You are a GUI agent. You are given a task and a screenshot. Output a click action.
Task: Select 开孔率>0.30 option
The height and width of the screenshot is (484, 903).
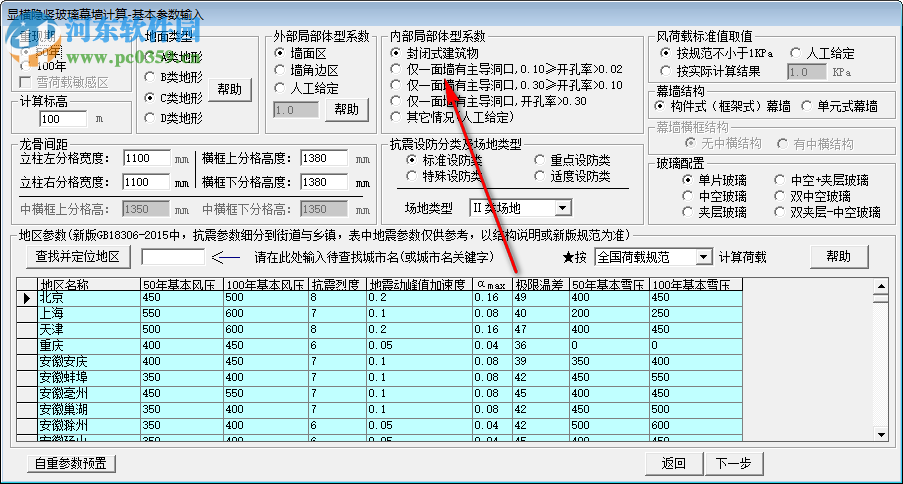pos(489,101)
